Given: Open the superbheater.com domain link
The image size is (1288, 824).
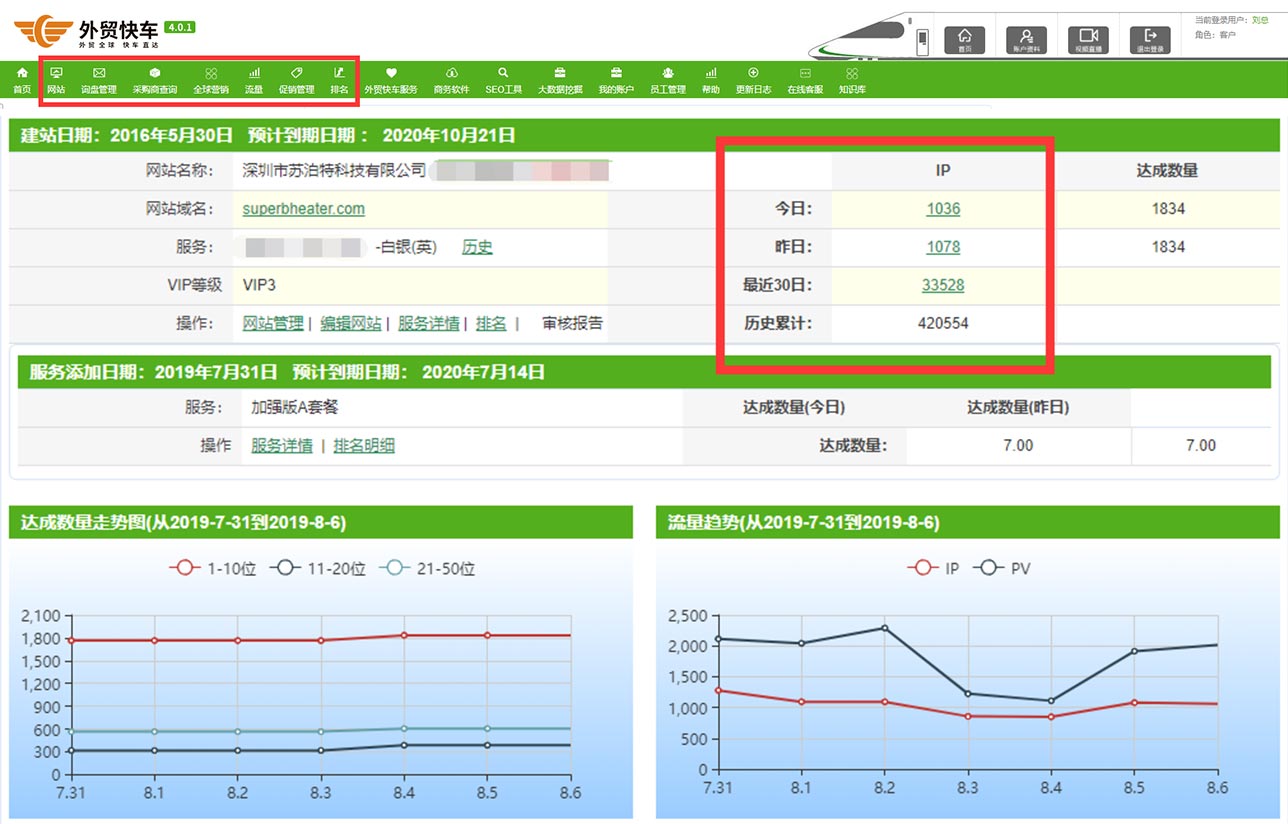Looking at the screenshot, I should pyautogui.click(x=303, y=209).
